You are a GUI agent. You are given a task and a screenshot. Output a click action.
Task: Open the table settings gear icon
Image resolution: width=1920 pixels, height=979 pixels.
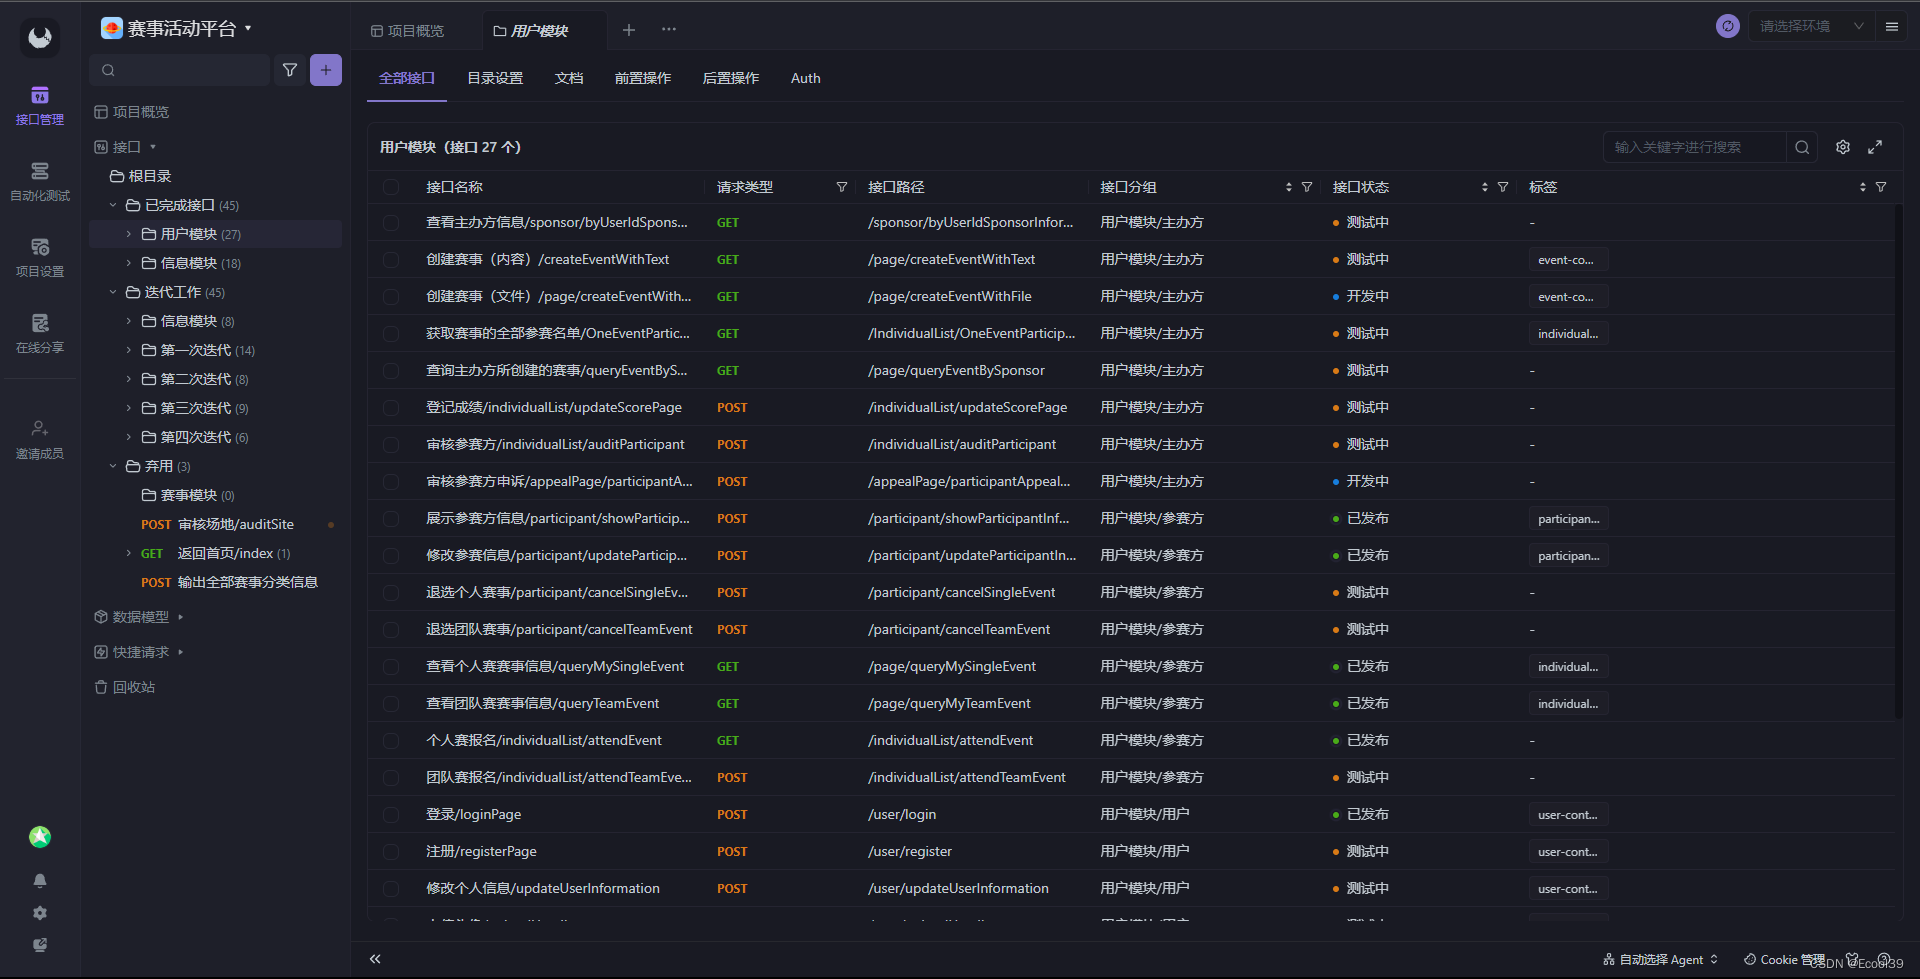tap(1842, 147)
